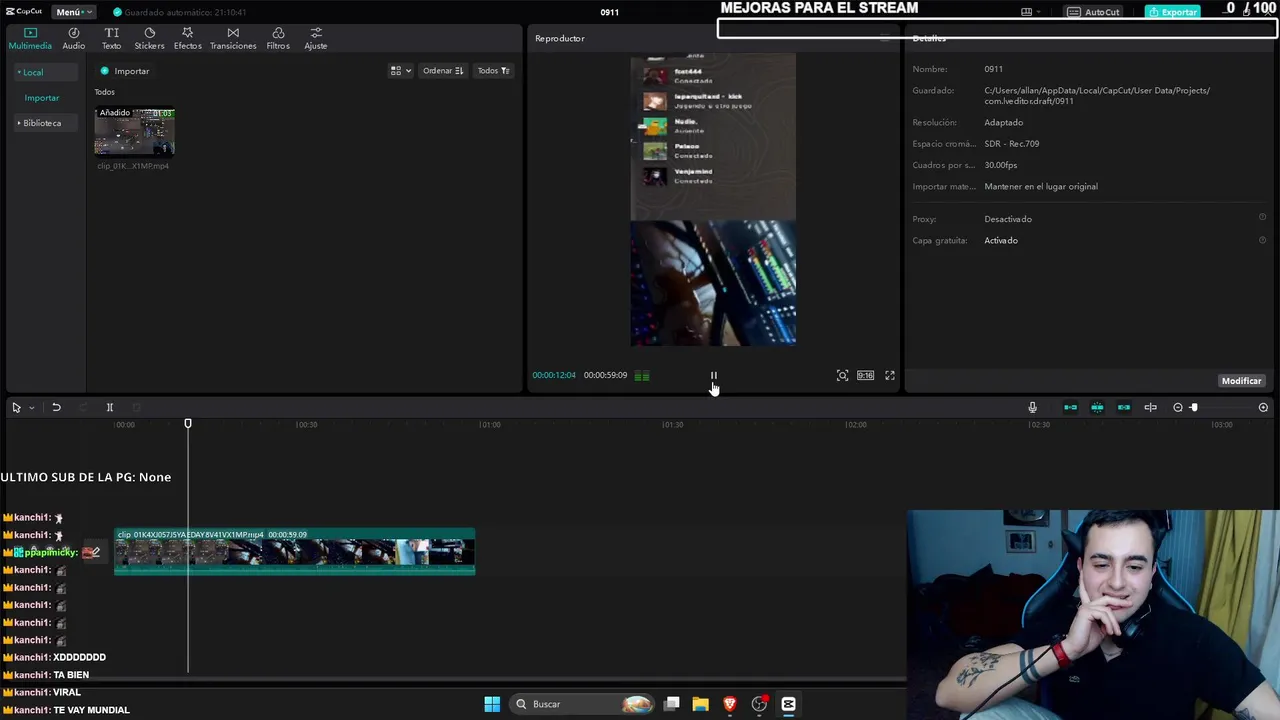Click the Exportar button
Screen dimensions: 1280x720
pos(1173,12)
